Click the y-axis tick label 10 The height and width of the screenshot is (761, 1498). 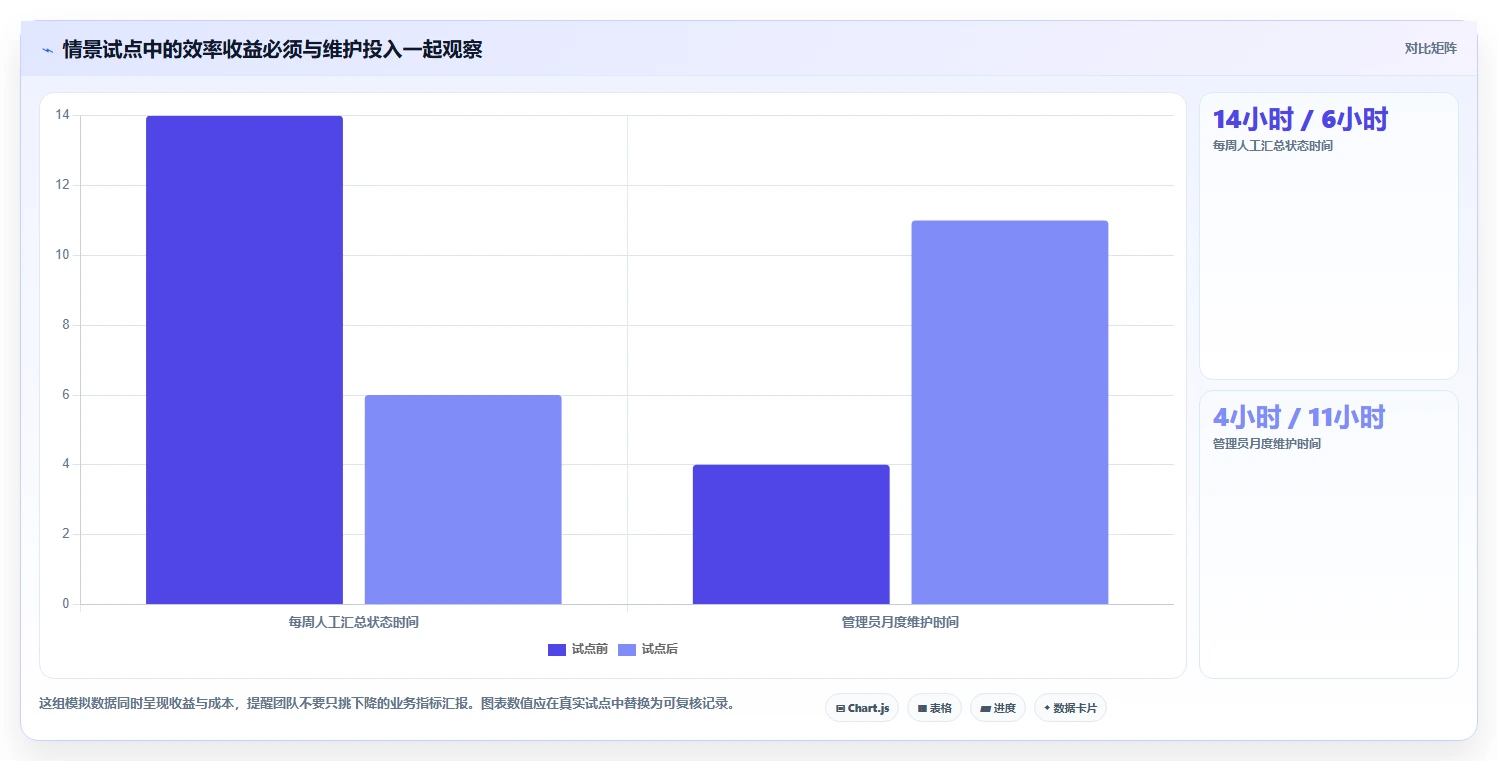[x=63, y=255]
